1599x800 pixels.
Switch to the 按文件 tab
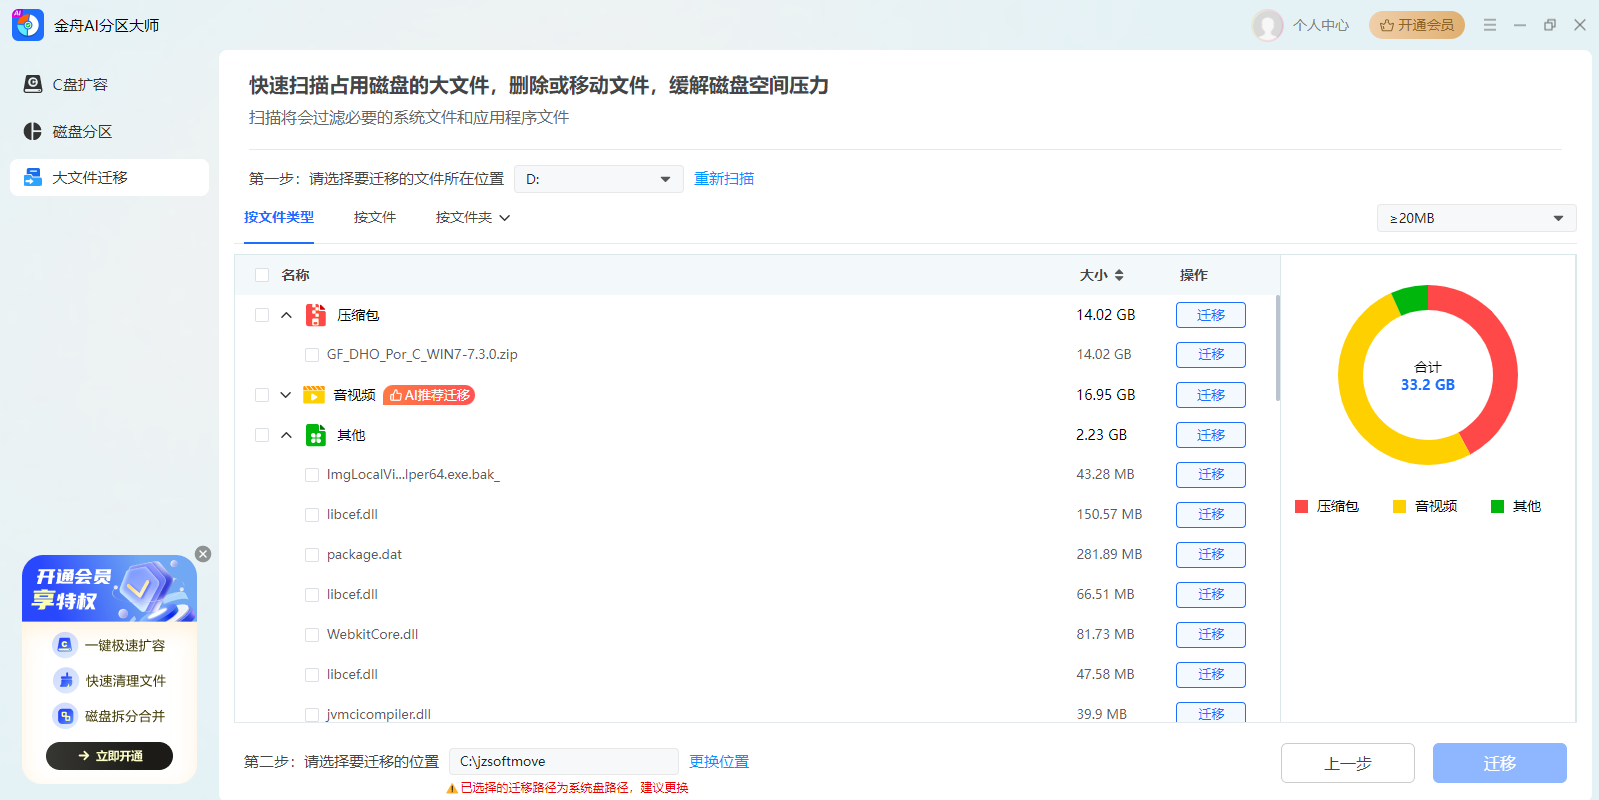pos(375,217)
